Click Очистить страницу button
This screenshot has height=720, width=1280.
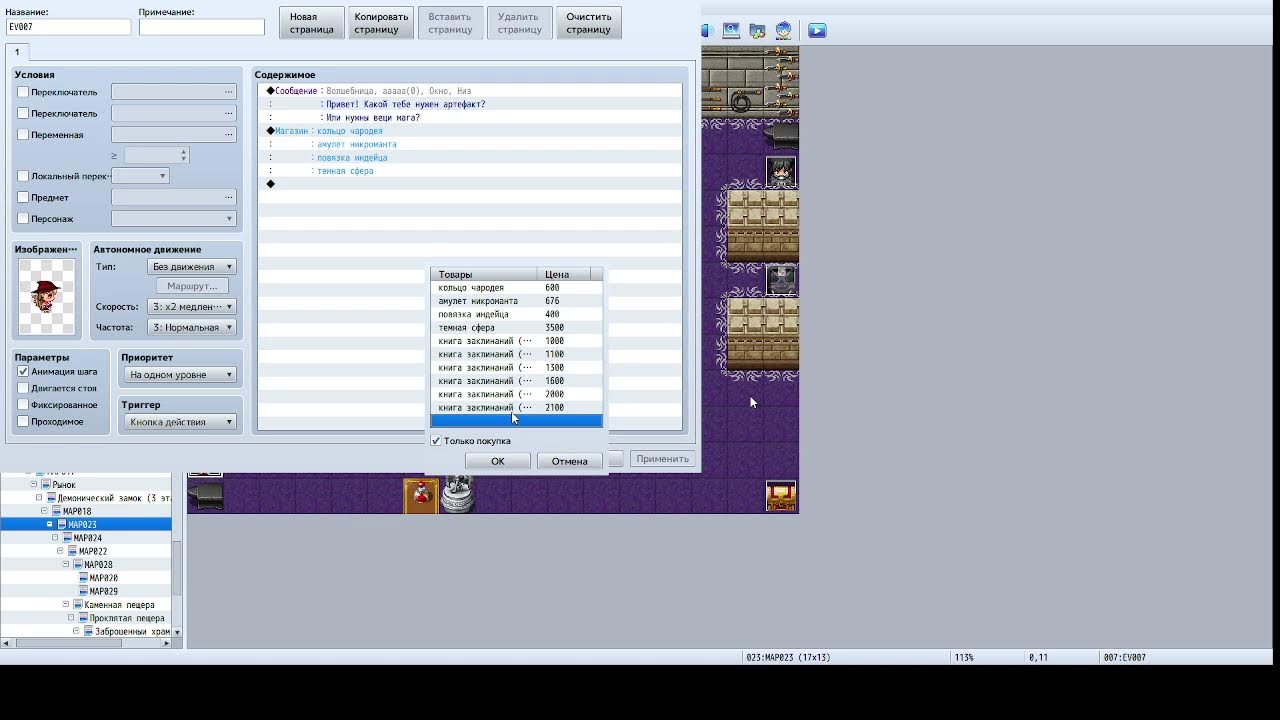[x=589, y=23]
